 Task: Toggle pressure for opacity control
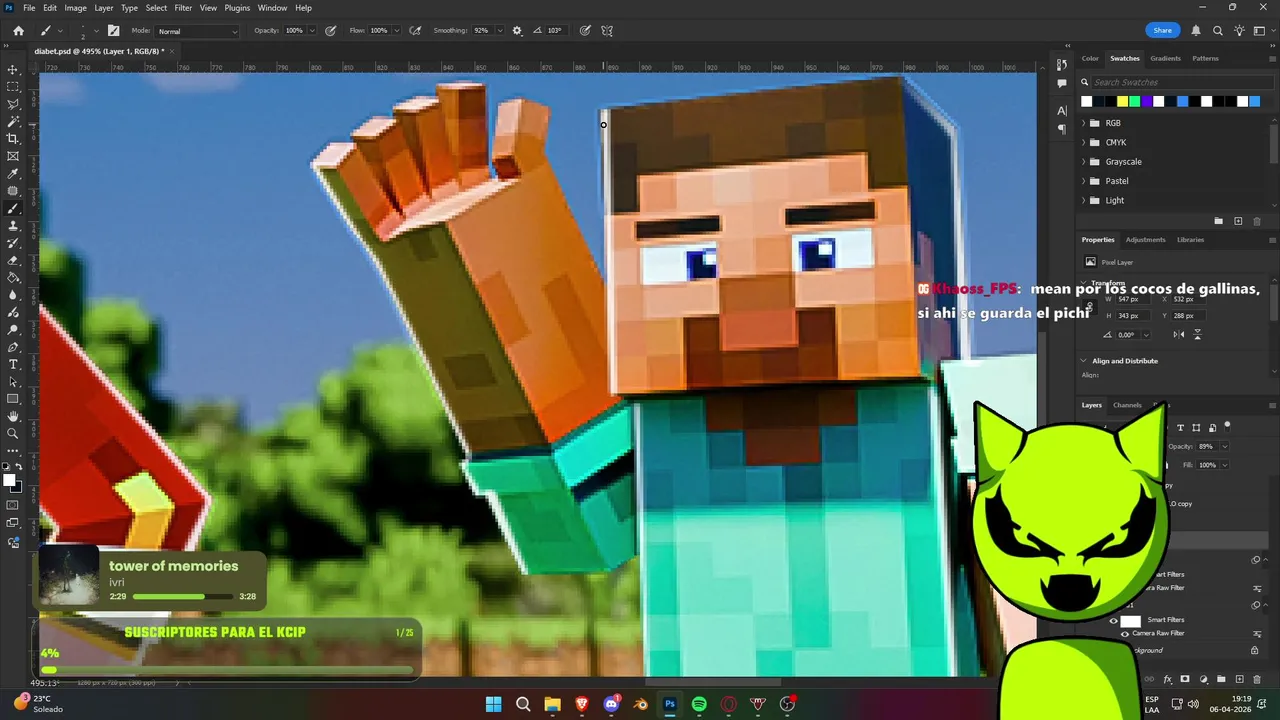(x=331, y=31)
